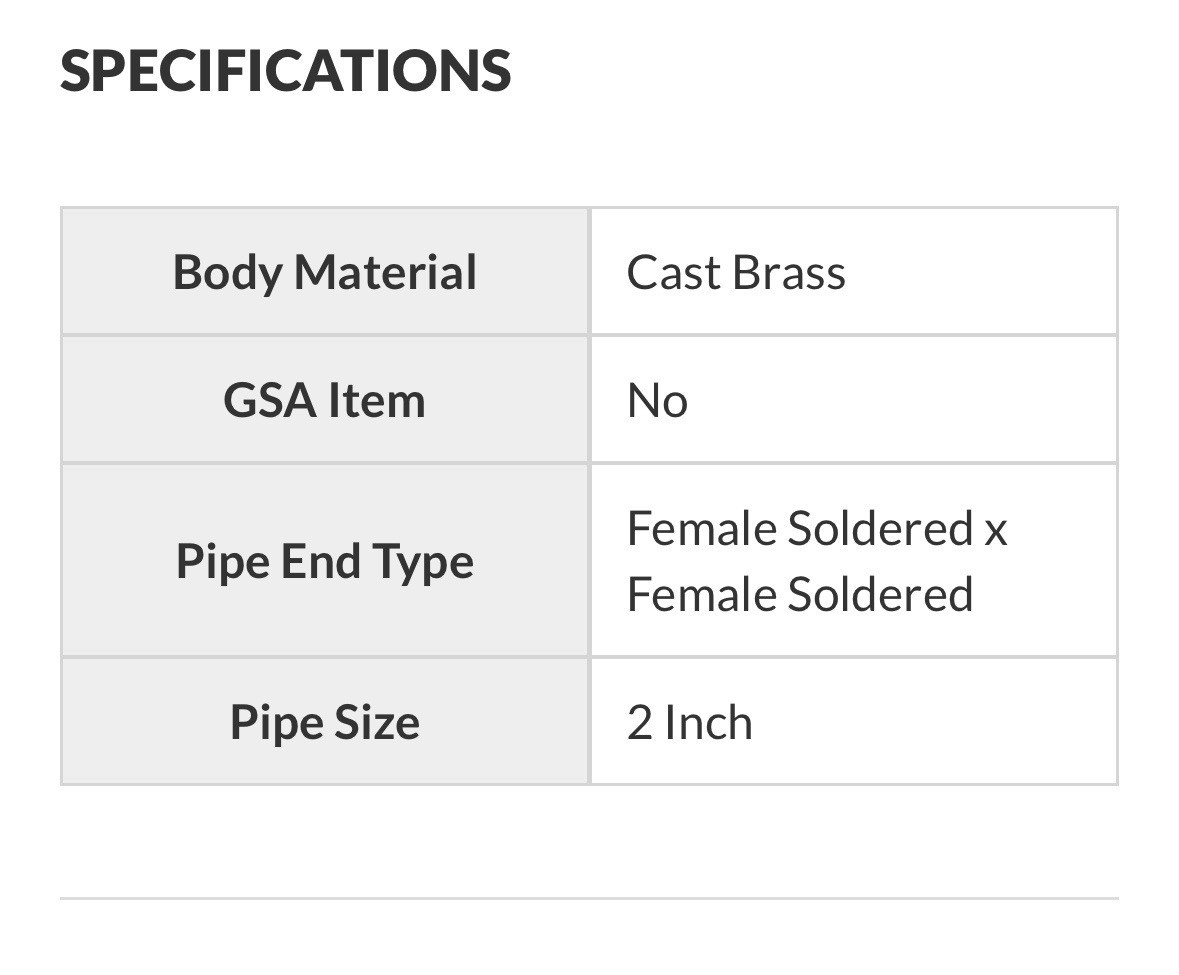1179x975 pixels.
Task: Select the Pipe End Type label
Action: [x=325, y=562]
